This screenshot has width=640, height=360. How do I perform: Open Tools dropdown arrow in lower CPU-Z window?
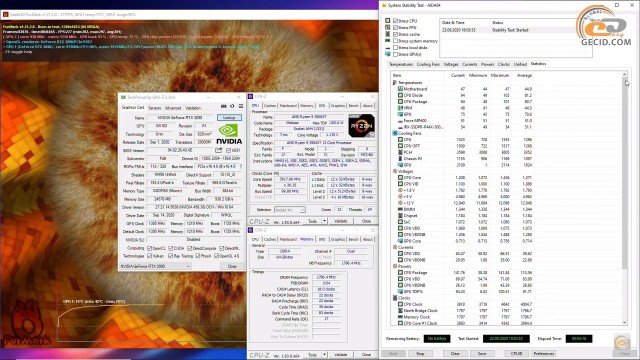pyautogui.click(x=324, y=355)
